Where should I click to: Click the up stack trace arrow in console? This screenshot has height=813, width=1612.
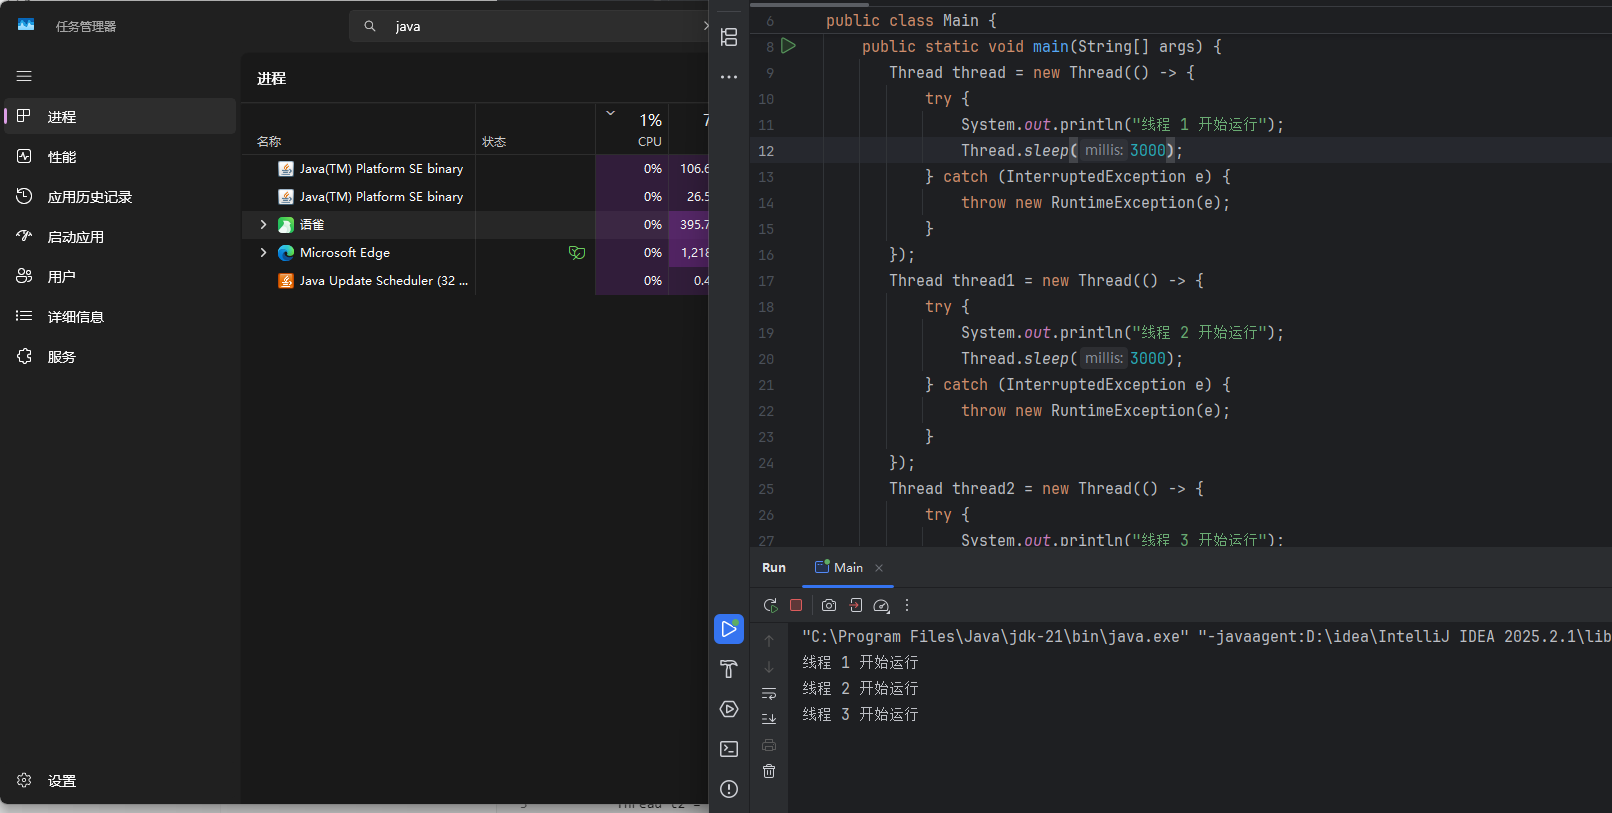point(769,640)
